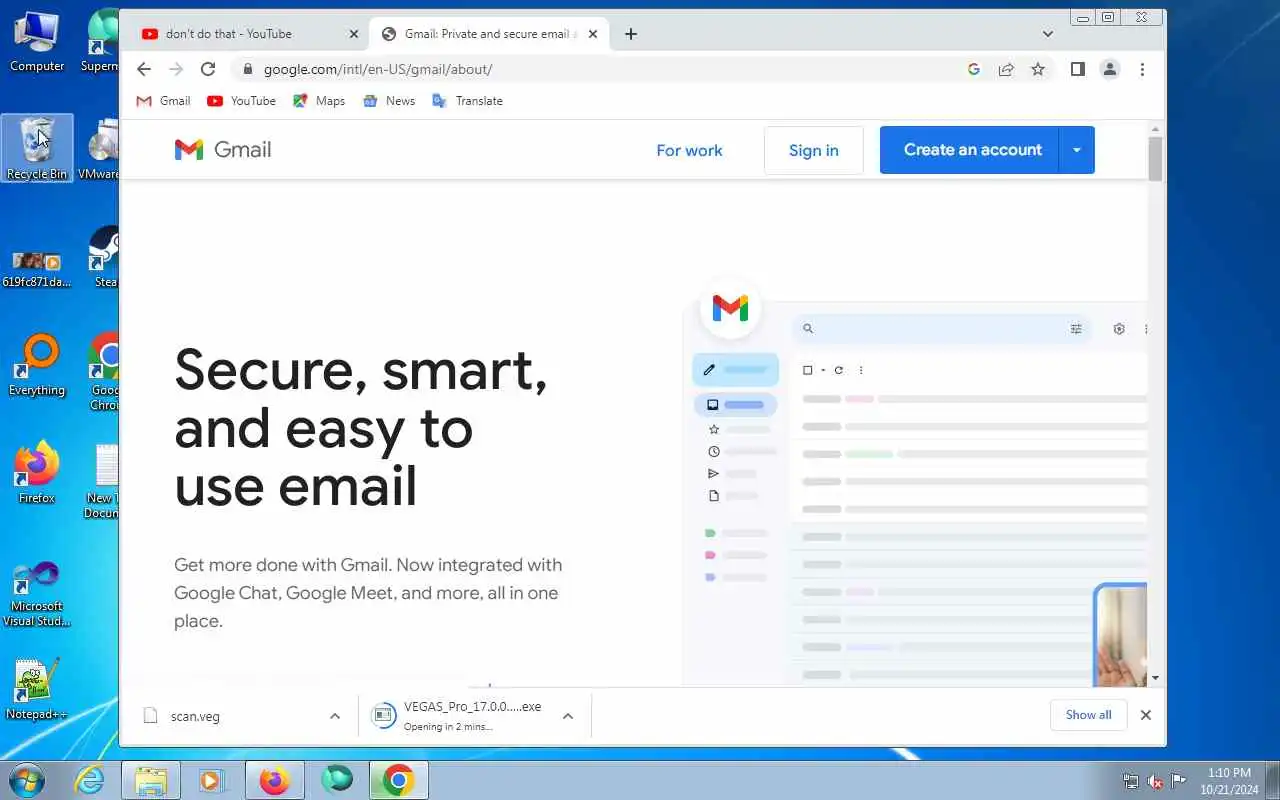Open the News bookmark
The width and height of the screenshot is (1280, 800).
click(389, 101)
